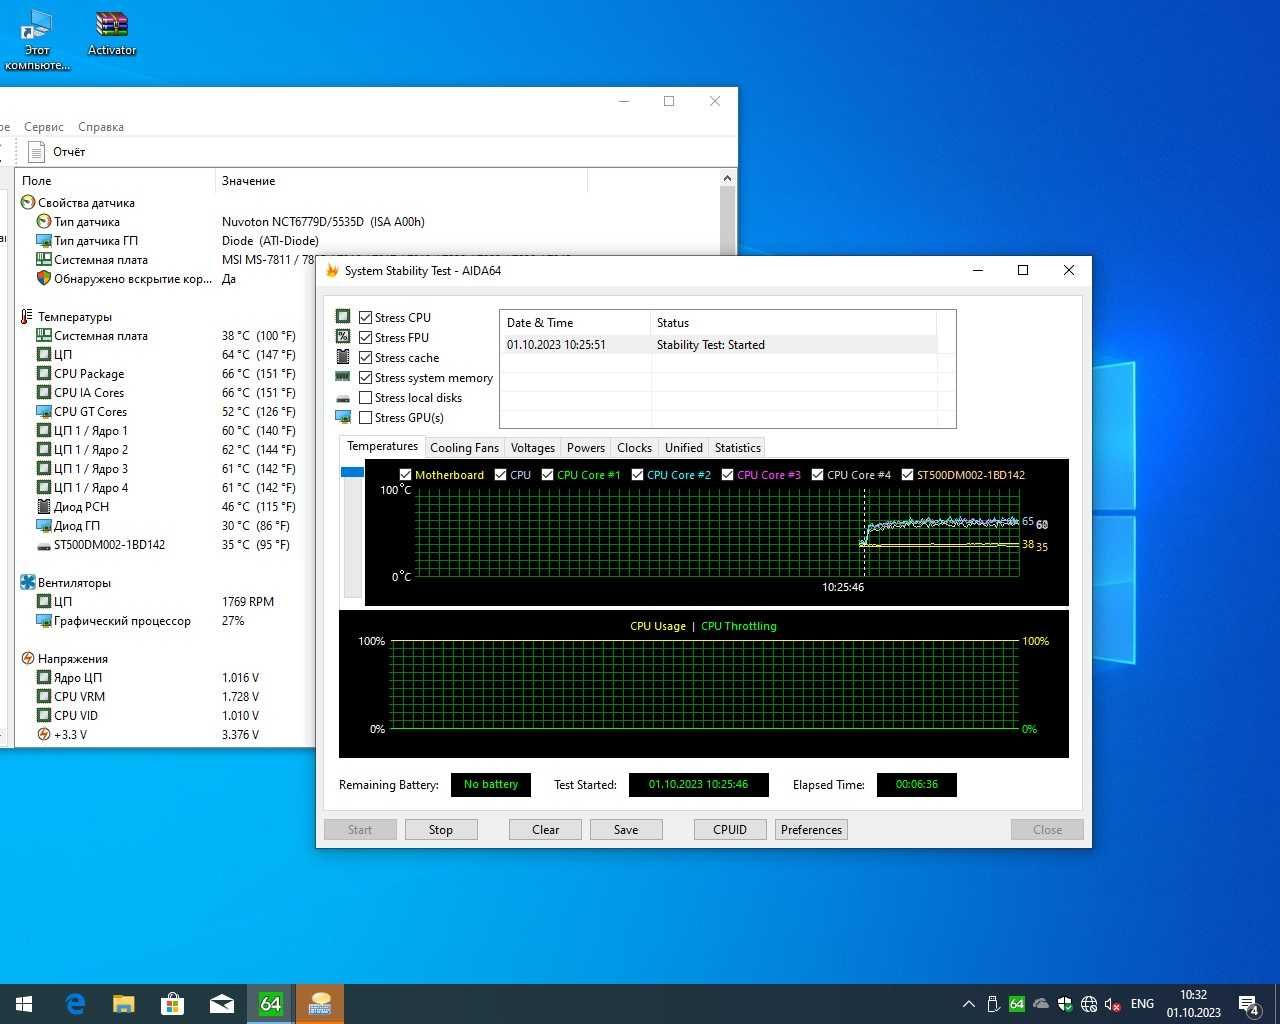Toggle the CPU Core #1 graph checkbox
The width and height of the screenshot is (1280, 1024).
[x=547, y=474]
